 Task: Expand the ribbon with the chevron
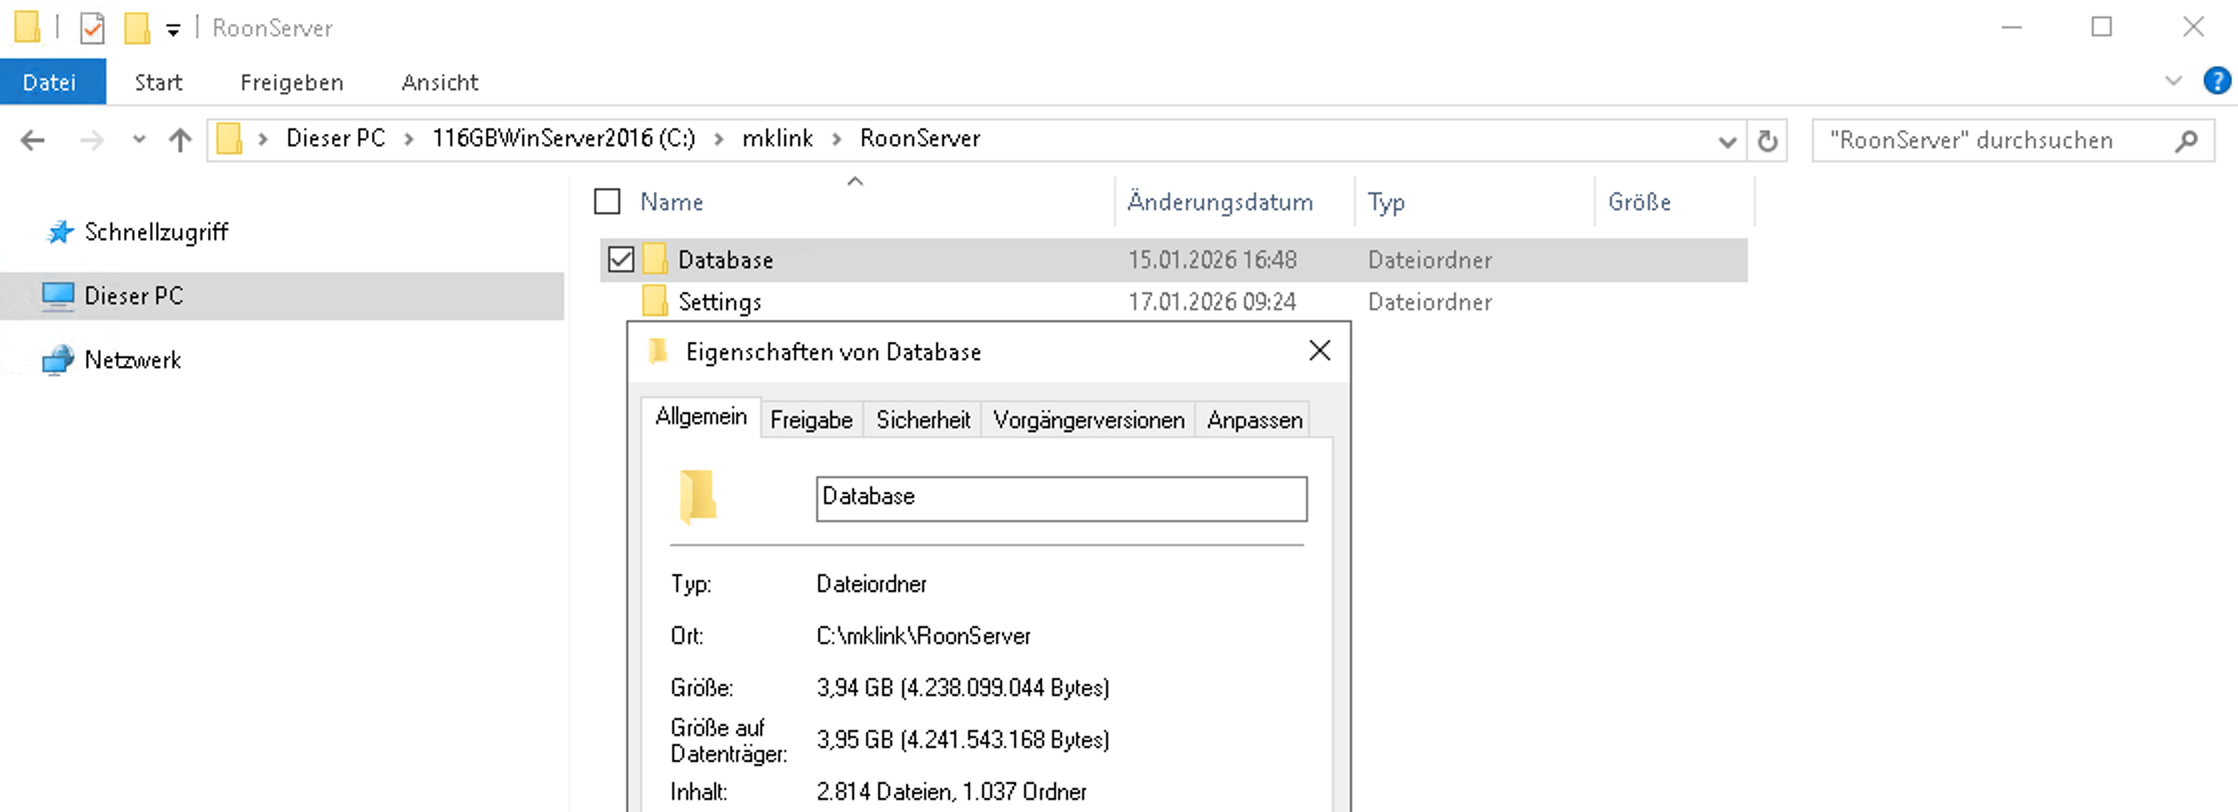(2173, 81)
